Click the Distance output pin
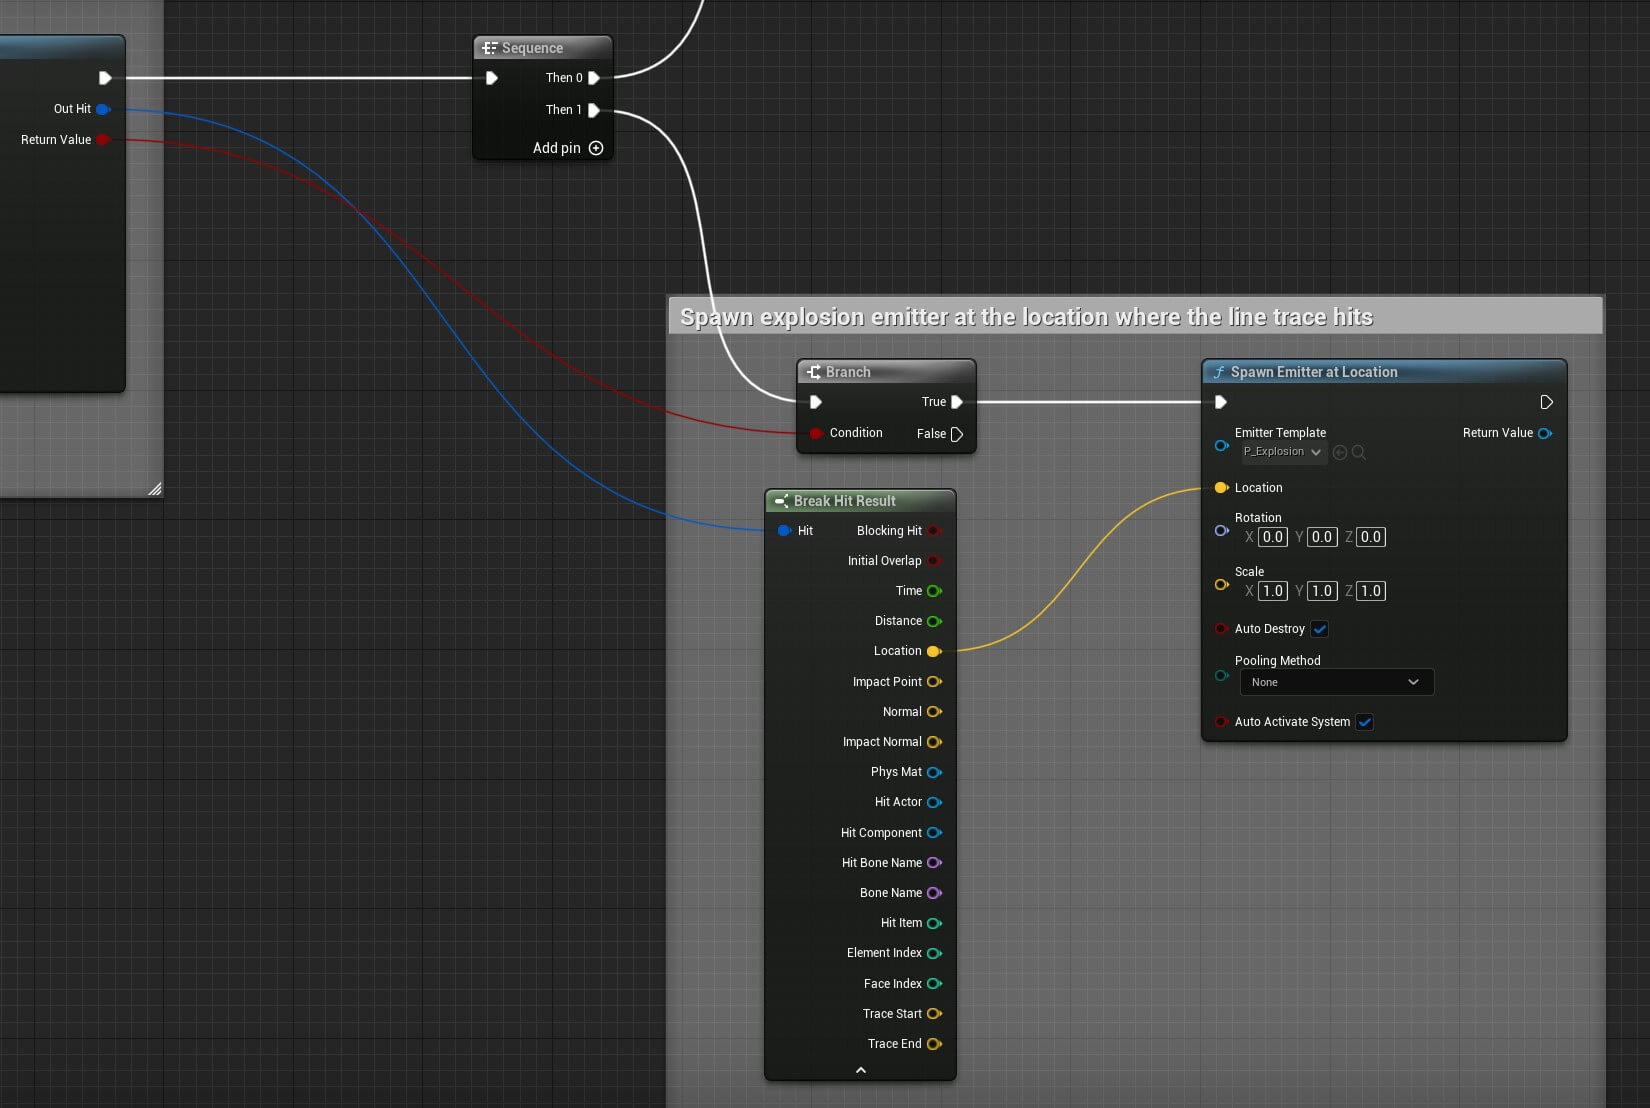Screen dimensions: 1650x1108 (x=935, y=621)
